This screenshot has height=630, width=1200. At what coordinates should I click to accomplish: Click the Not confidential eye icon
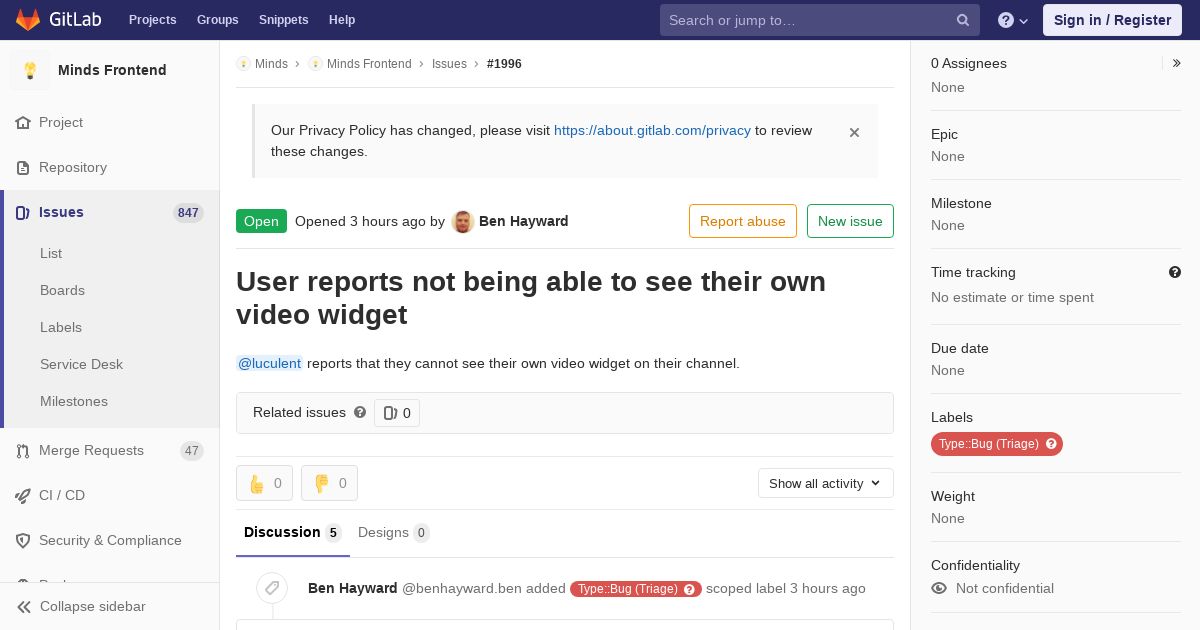coord(939,588)
